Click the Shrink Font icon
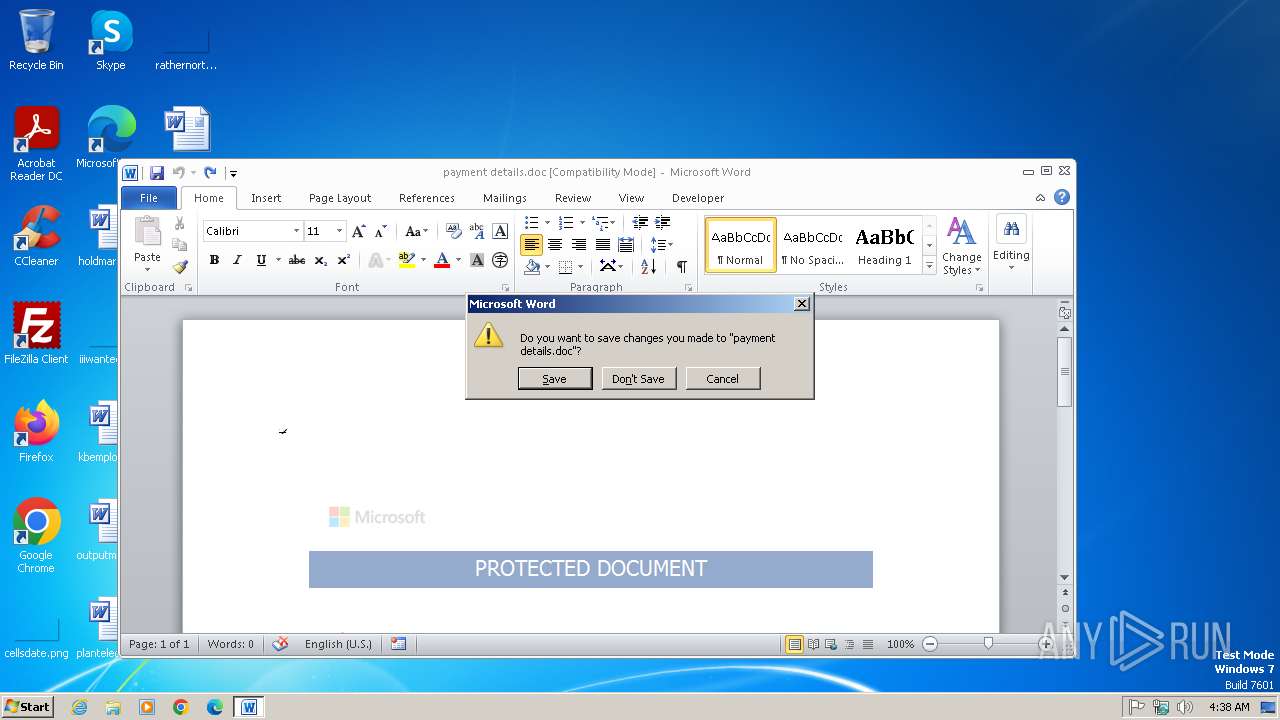The width and height of the screenshot is (1280, 720). pyautogui.click(x=380, y=231)
